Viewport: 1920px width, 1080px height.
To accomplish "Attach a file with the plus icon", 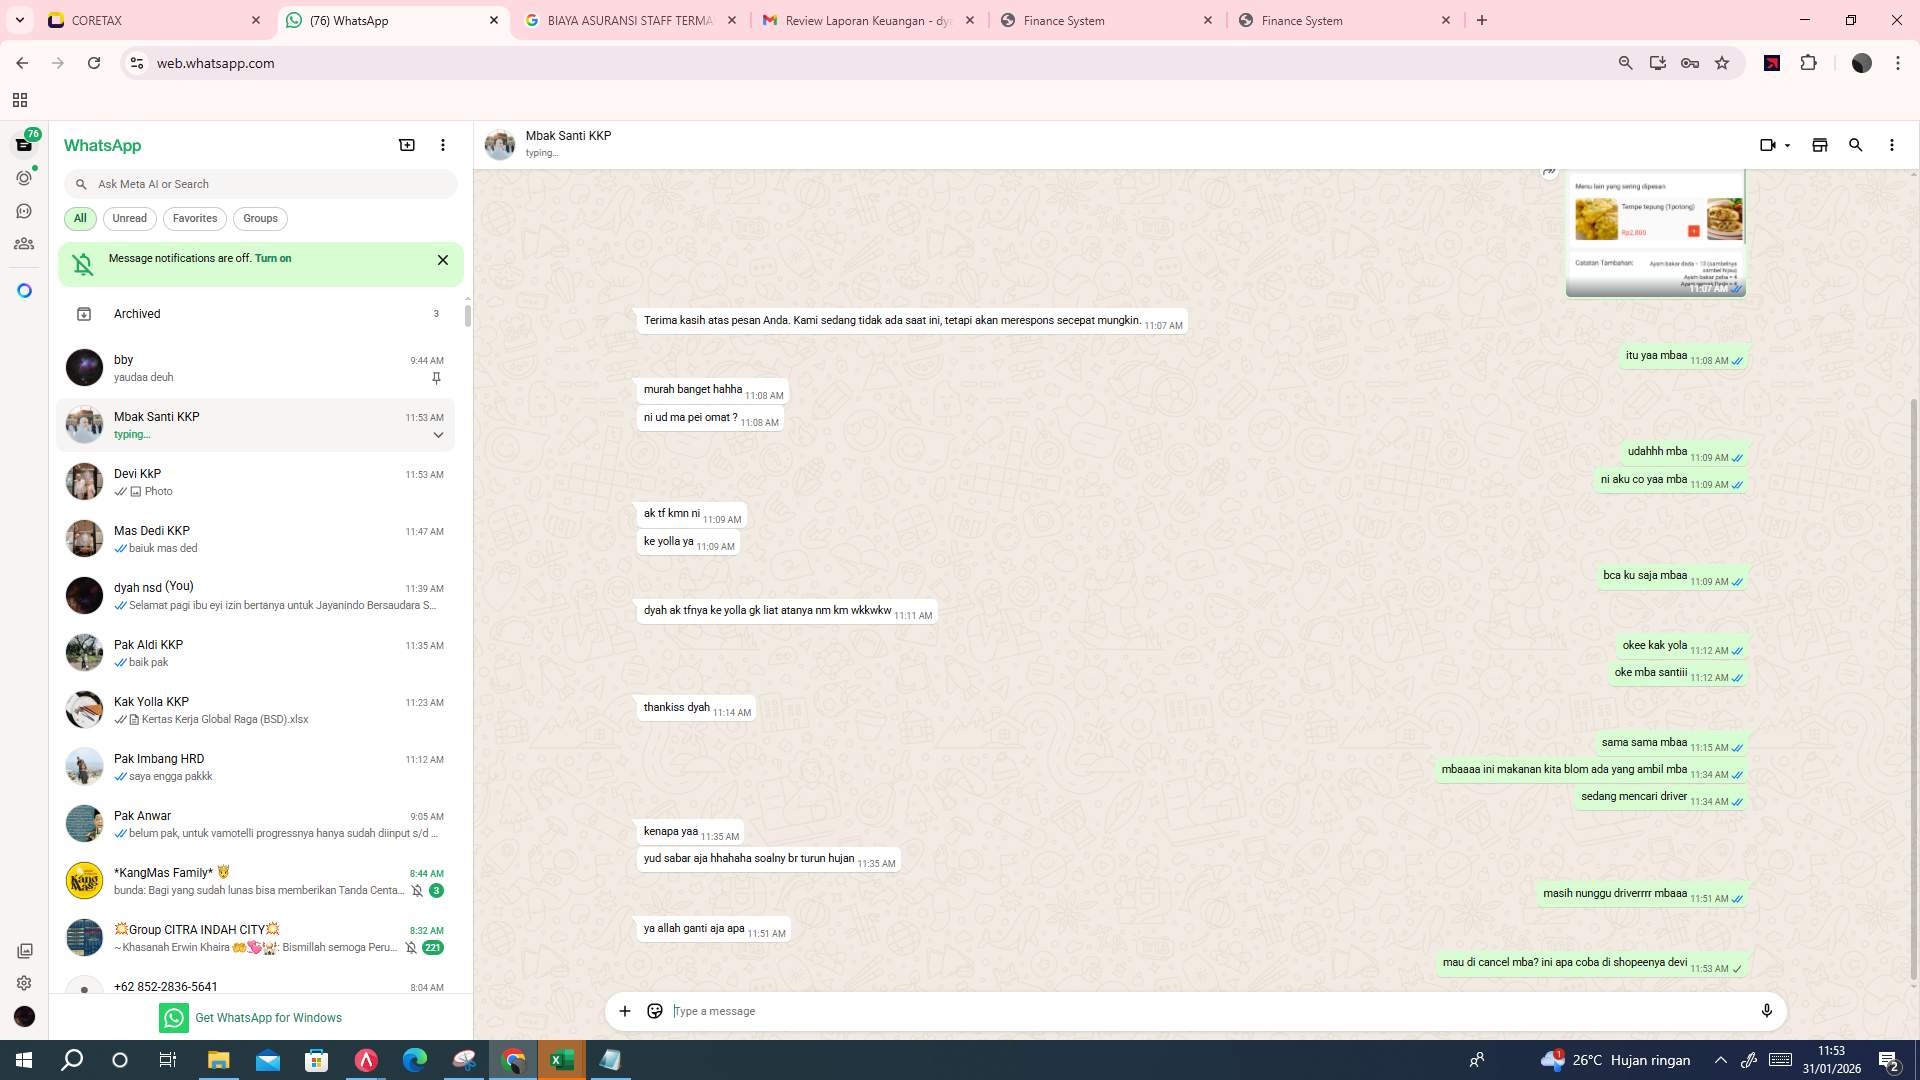I will [x=624, y=1010].
